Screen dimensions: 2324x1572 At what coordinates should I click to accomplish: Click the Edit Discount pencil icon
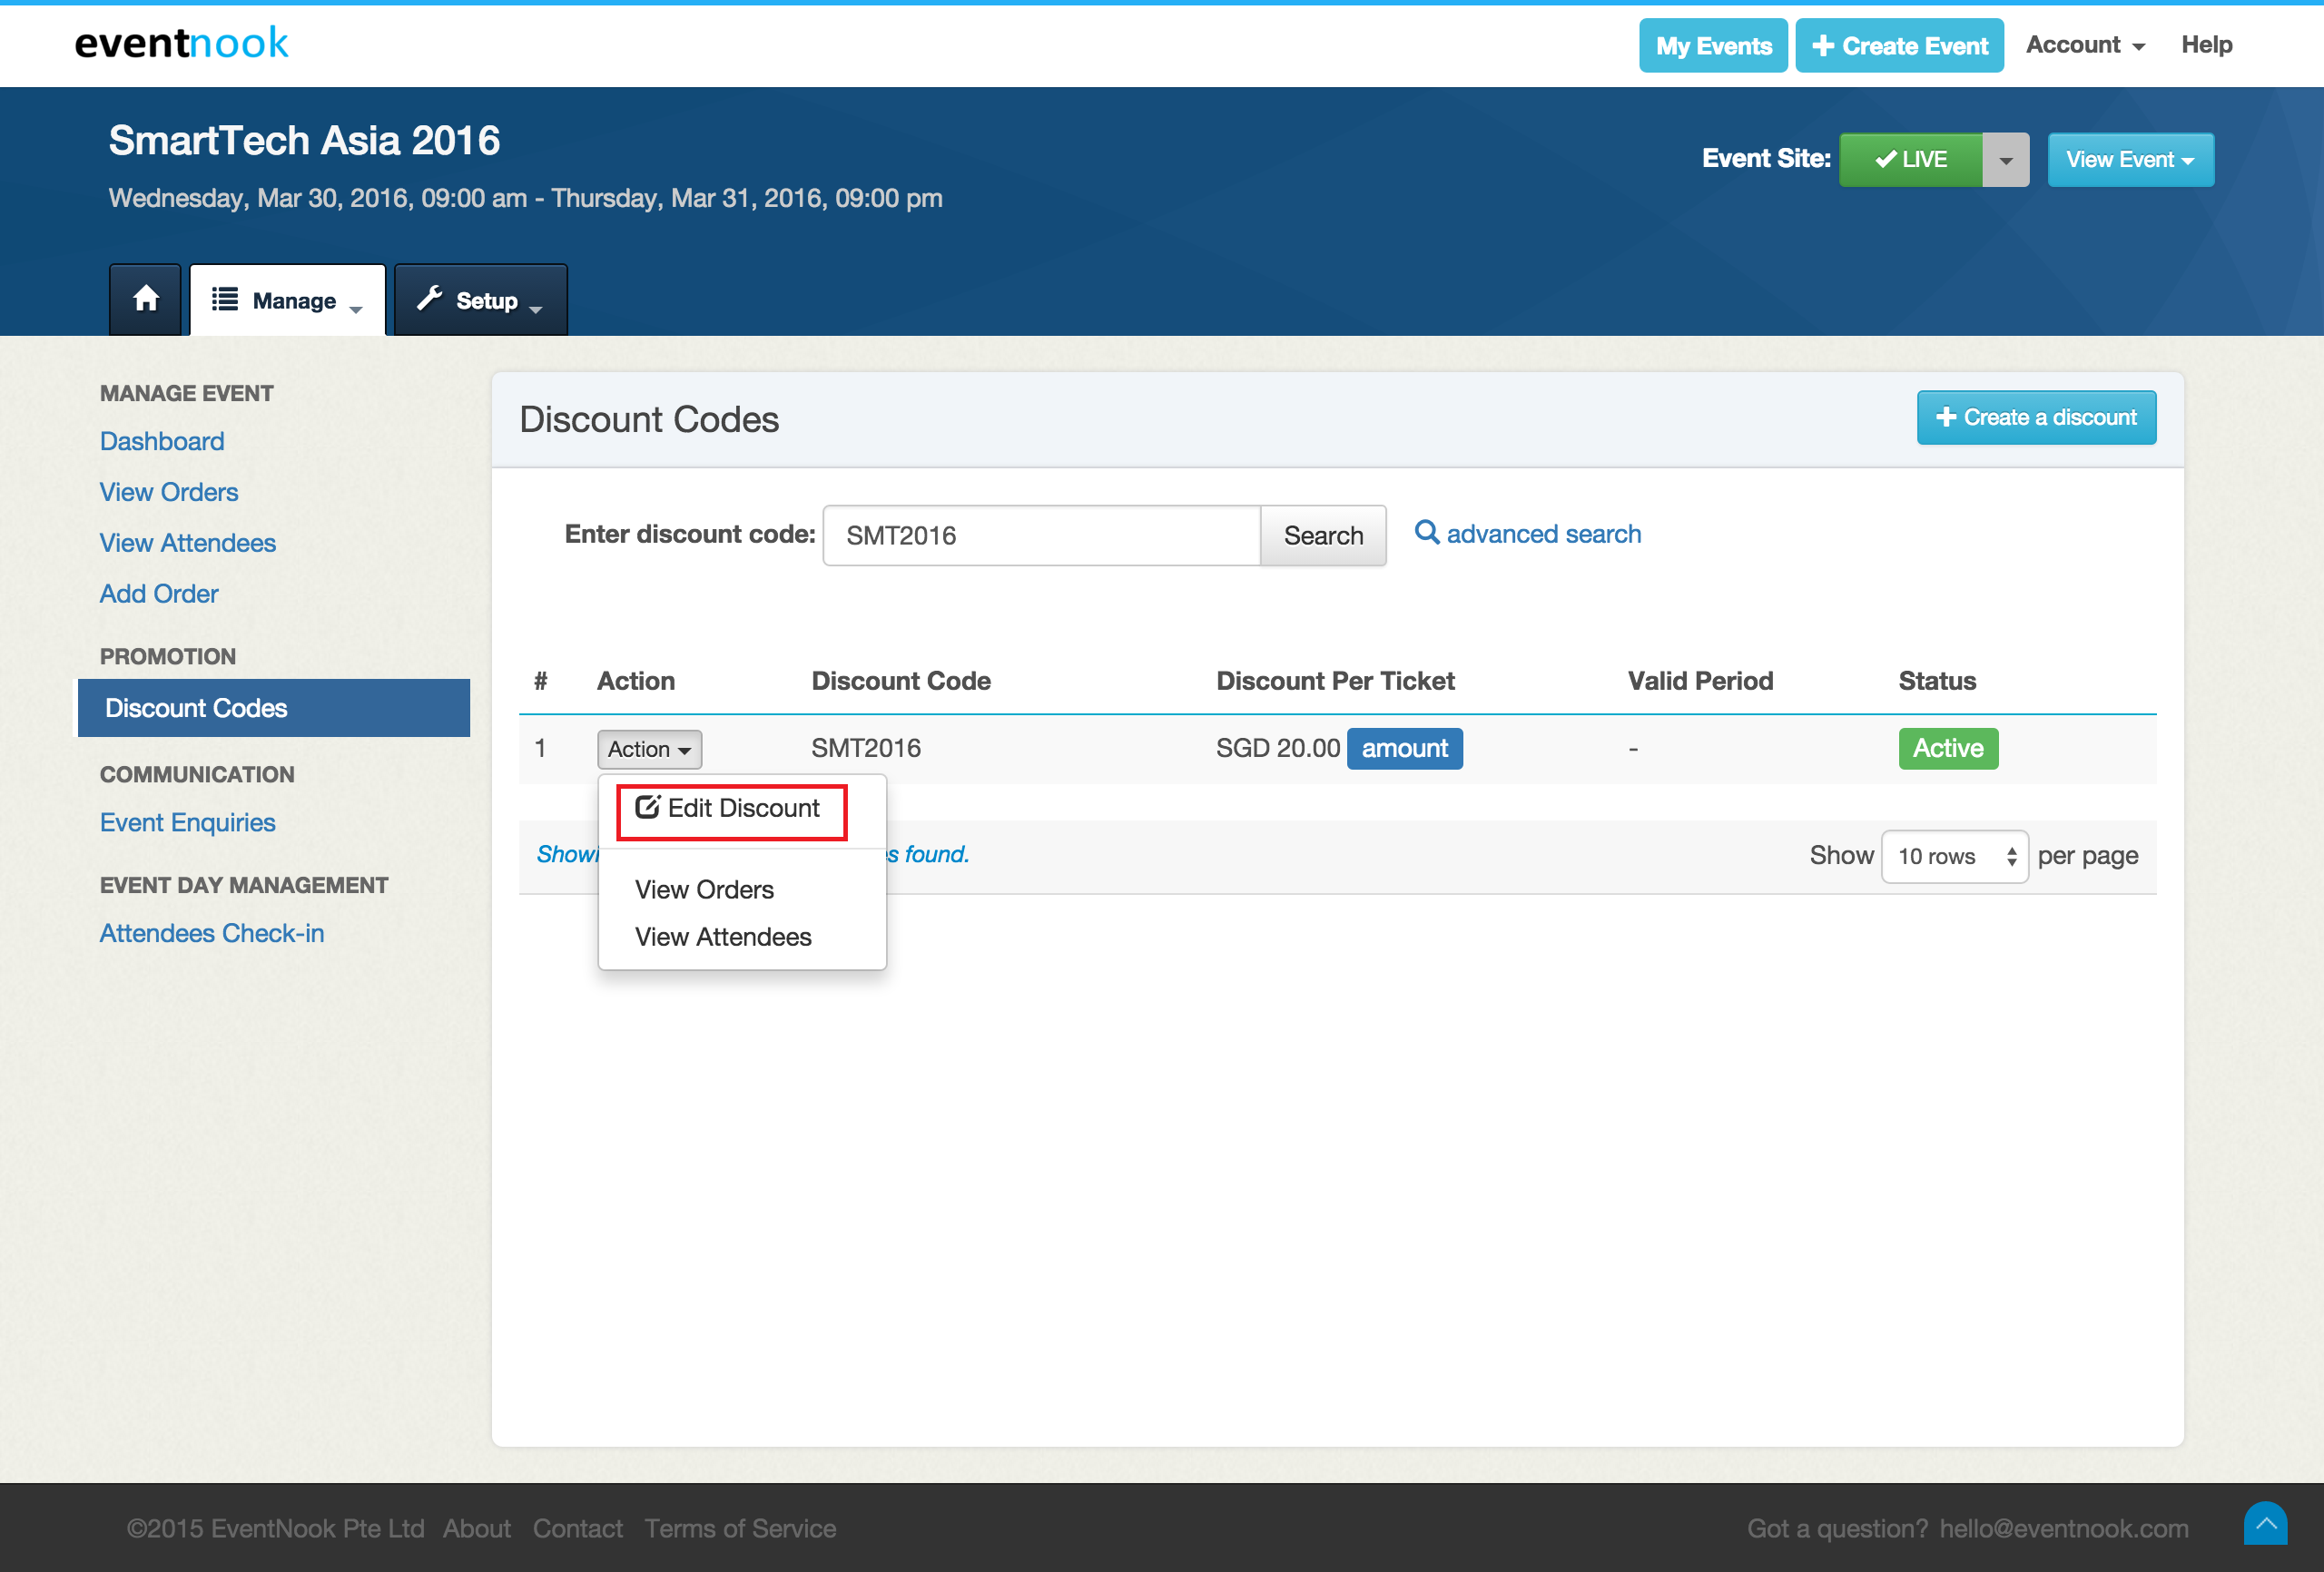pos(647,807)
